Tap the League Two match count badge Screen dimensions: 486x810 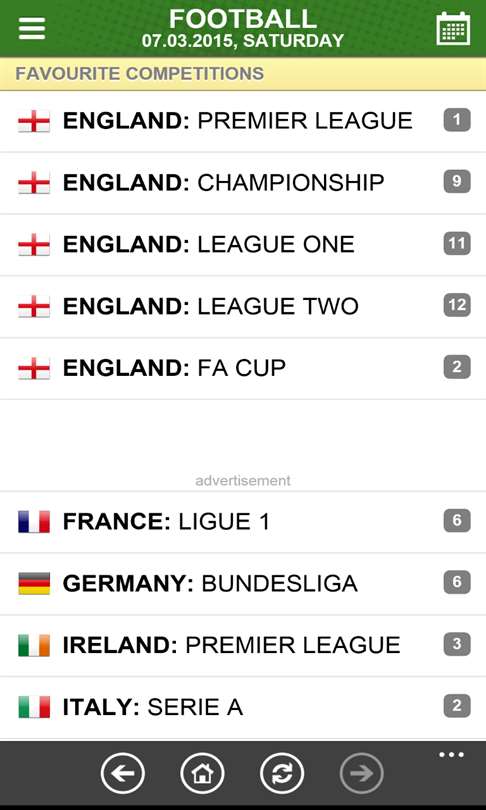click(457, 305)
